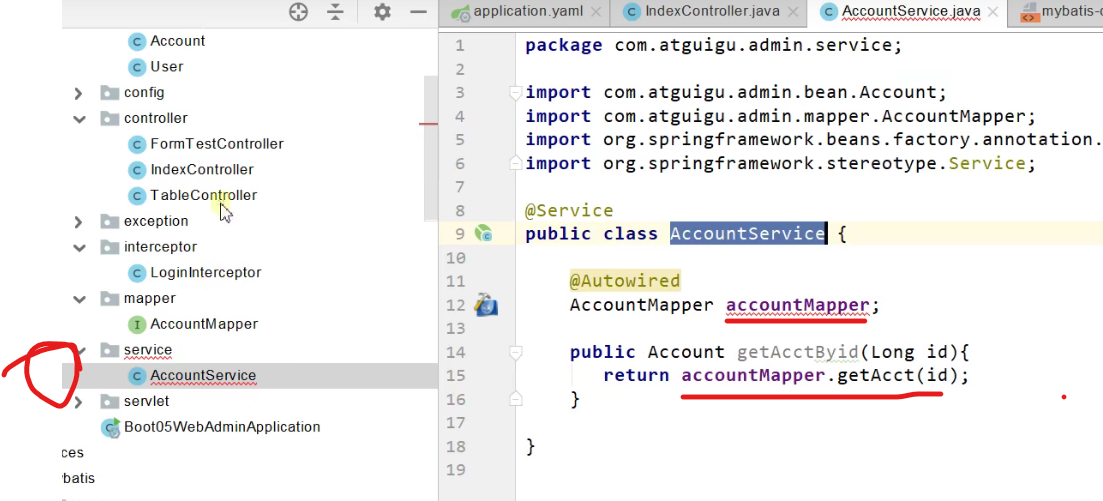
Task: Click the FormTestController class icon
Action: 136,144
